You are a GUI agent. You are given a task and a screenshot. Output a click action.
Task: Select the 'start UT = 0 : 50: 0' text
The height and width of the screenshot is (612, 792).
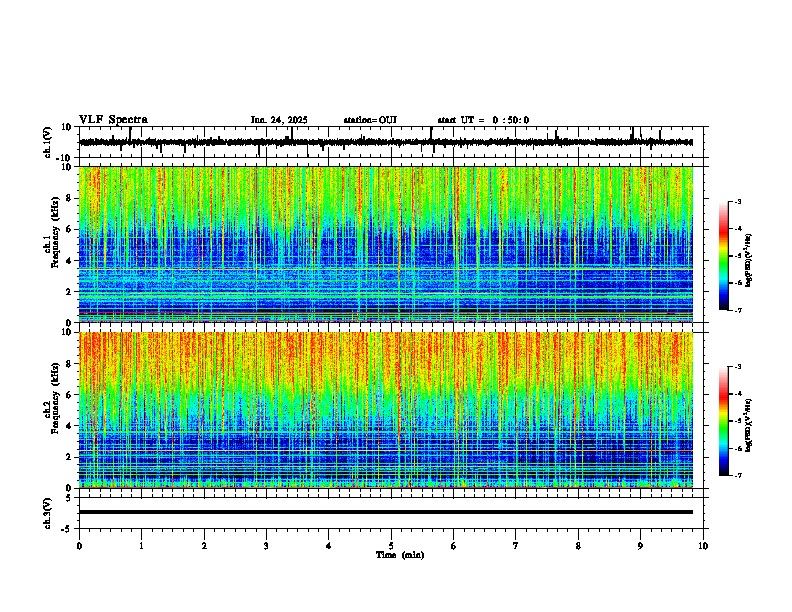click(x=483, y=120)
